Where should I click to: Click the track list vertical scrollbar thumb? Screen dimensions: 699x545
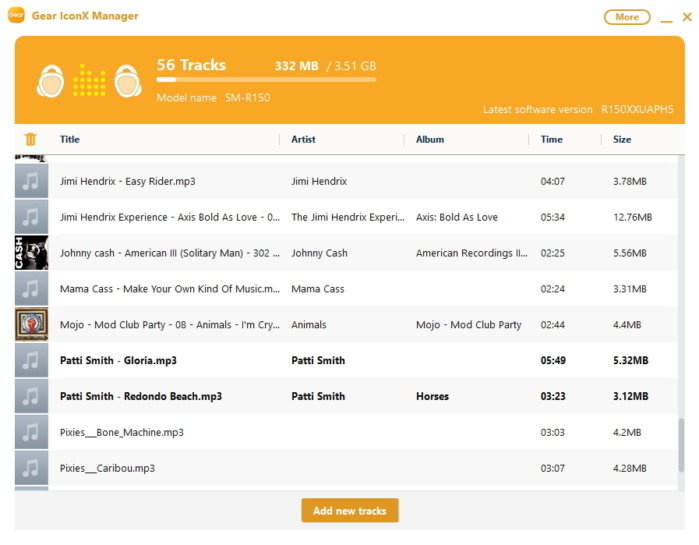681,445
